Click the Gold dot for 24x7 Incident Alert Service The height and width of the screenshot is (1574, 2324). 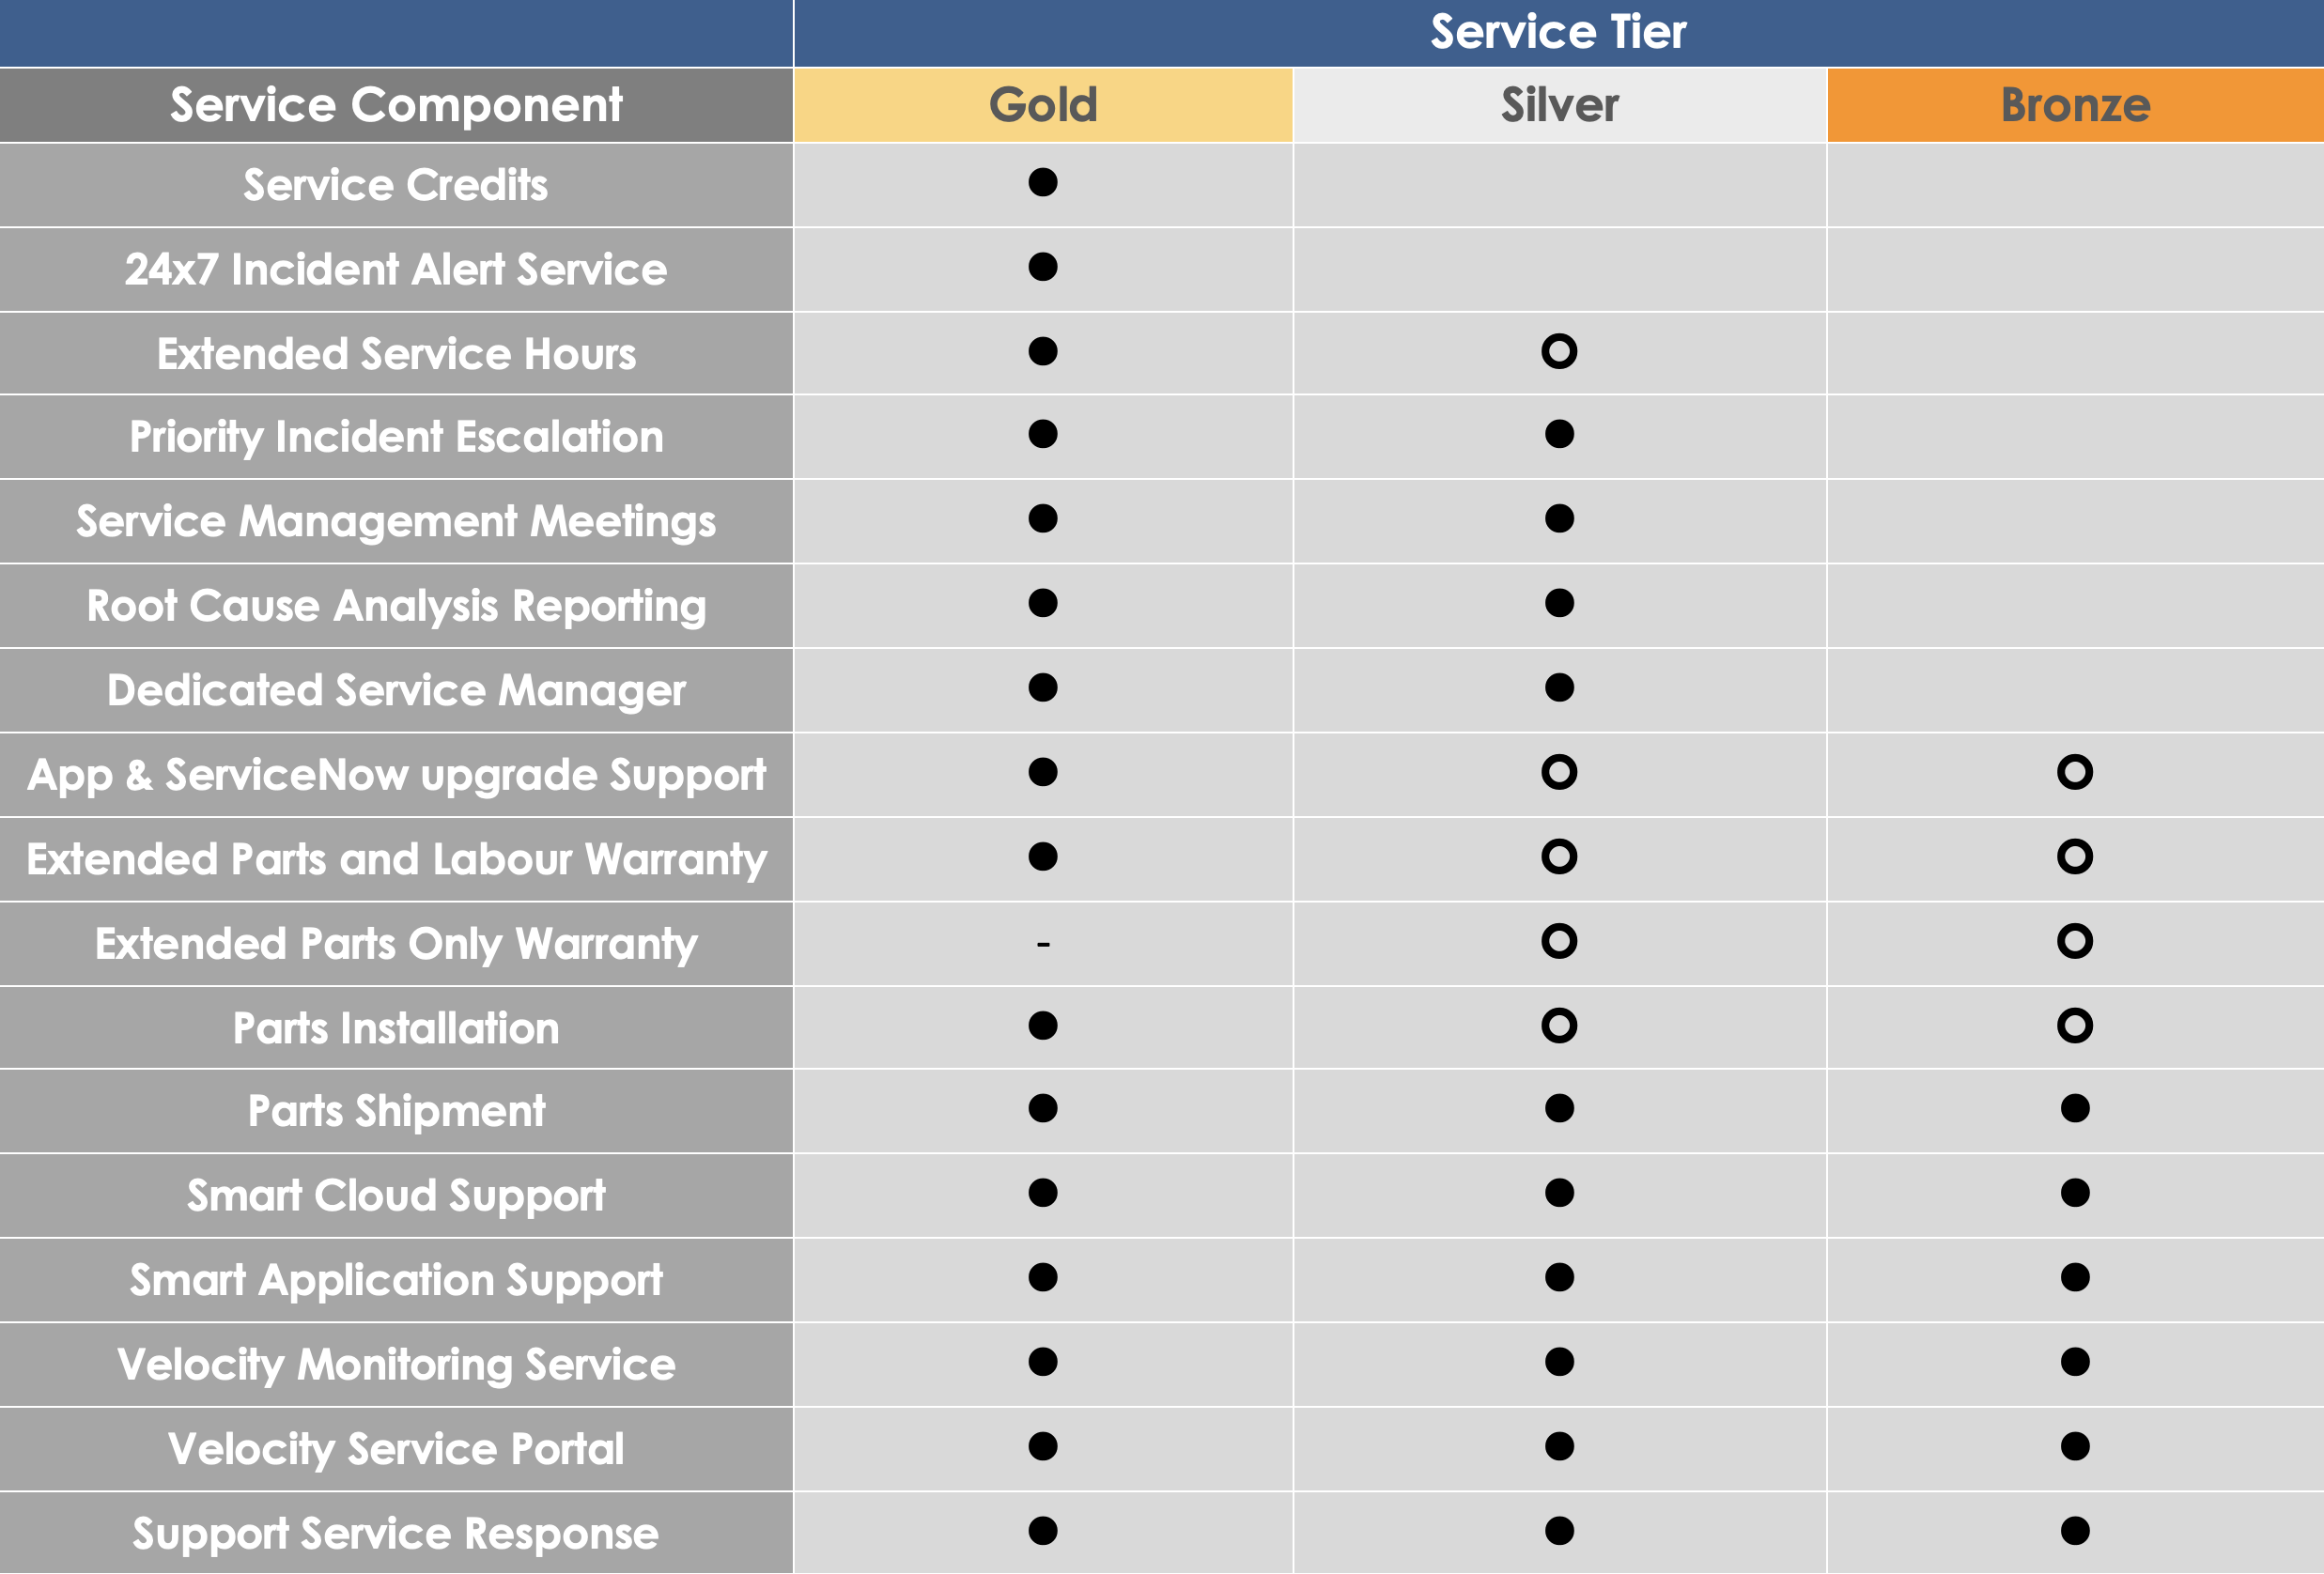1043,267
